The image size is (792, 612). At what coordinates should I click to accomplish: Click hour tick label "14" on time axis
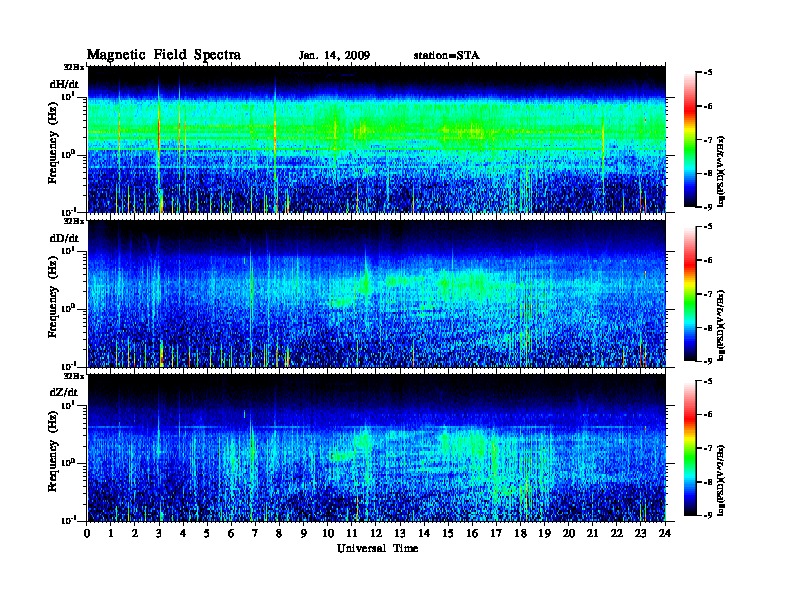pos(424,533)
